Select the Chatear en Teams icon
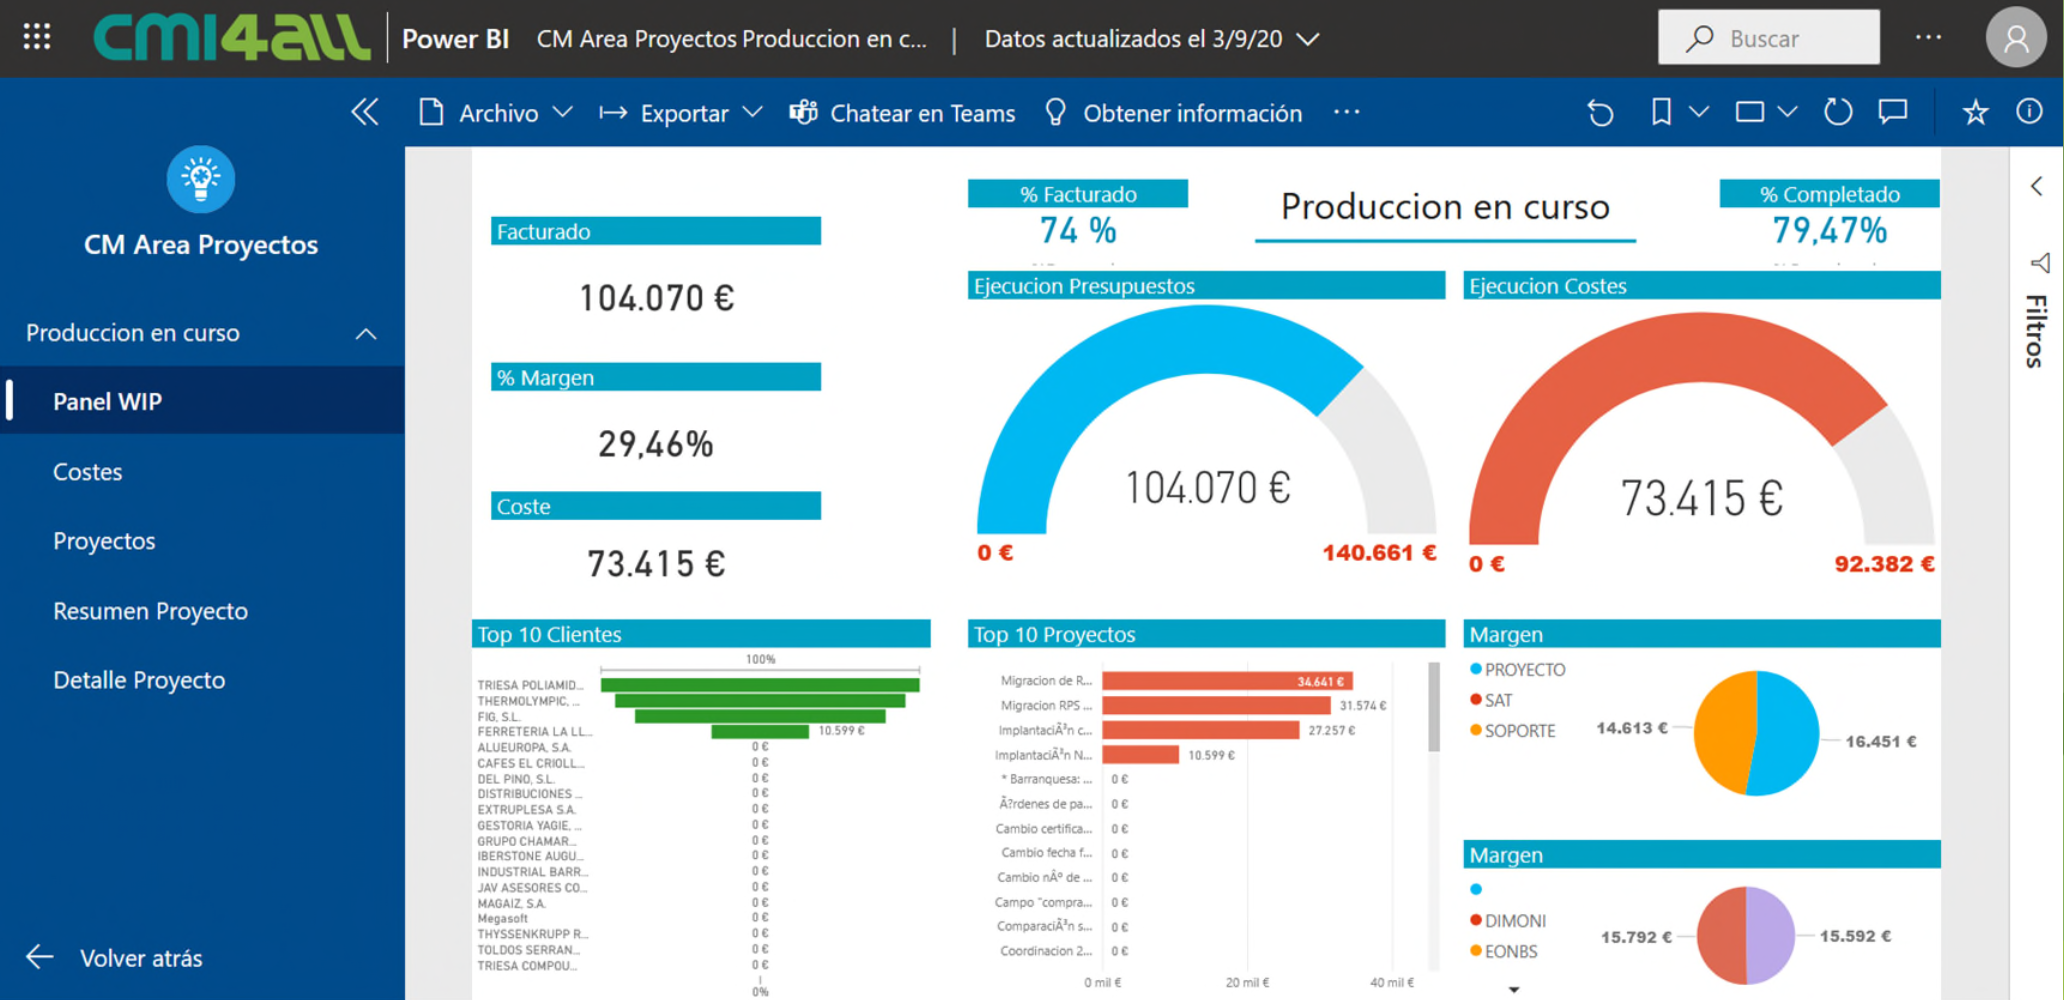 point(803,112)
